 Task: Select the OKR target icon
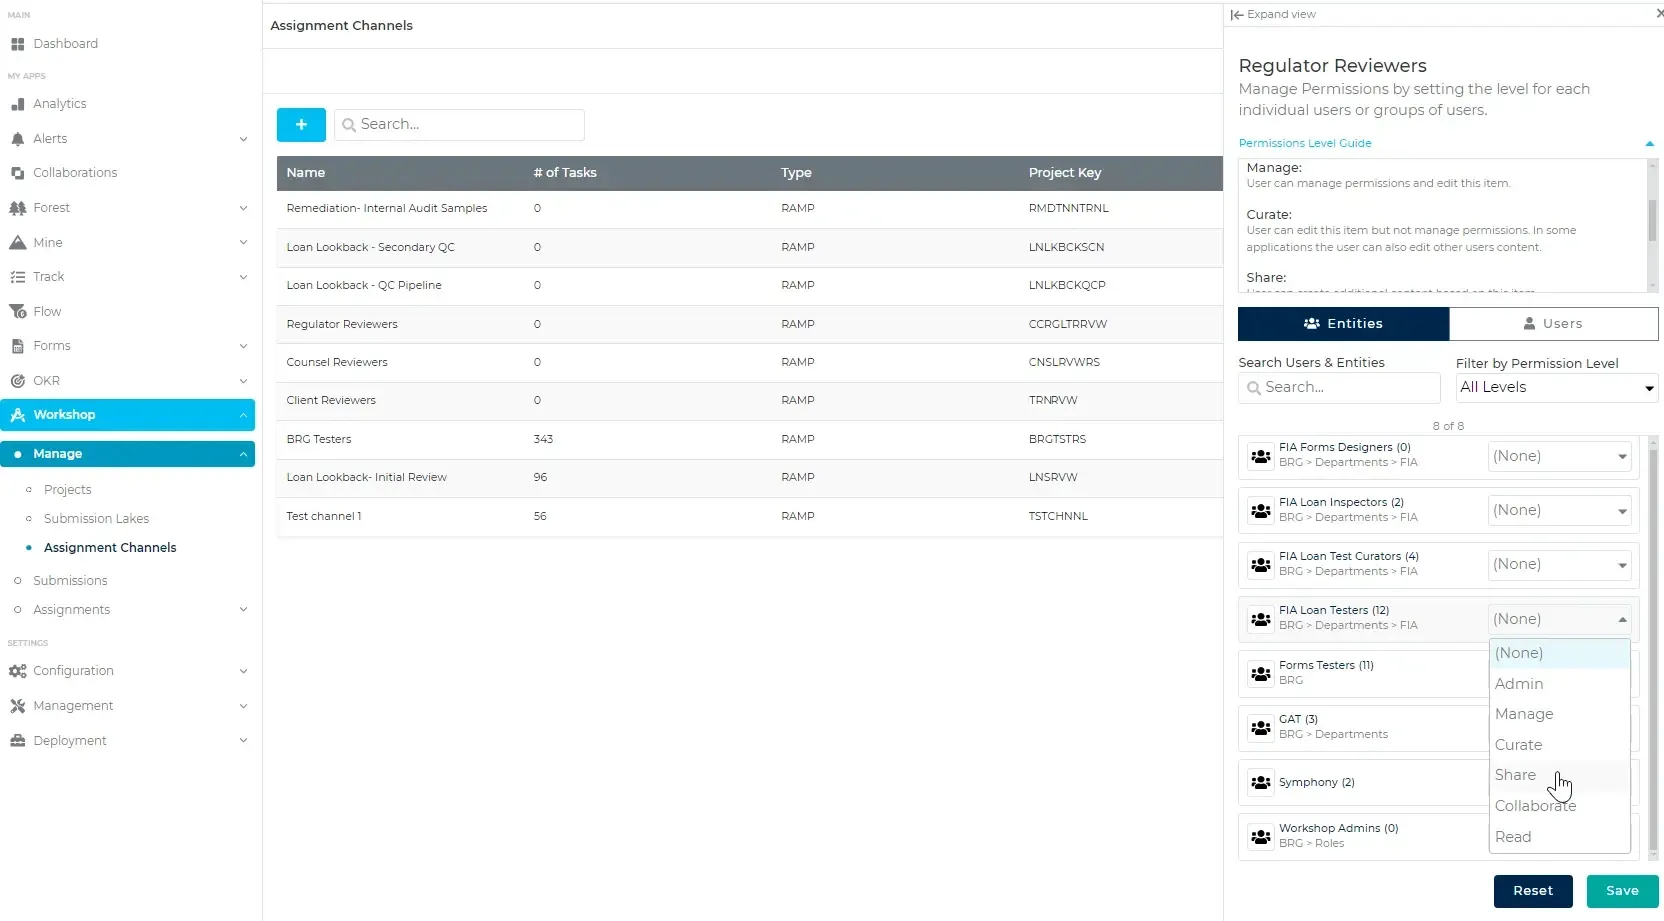[17, 381]
